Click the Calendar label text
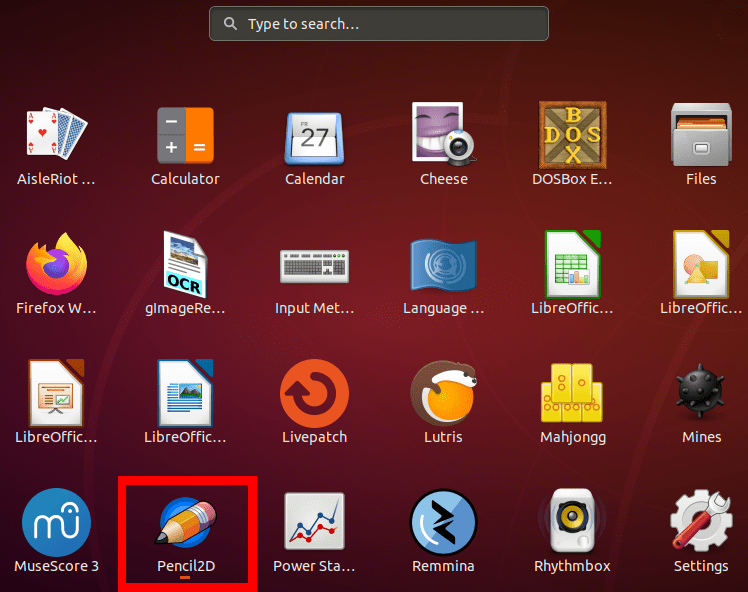The height and width of the screenshot is (592, 748). click(314, 179)
